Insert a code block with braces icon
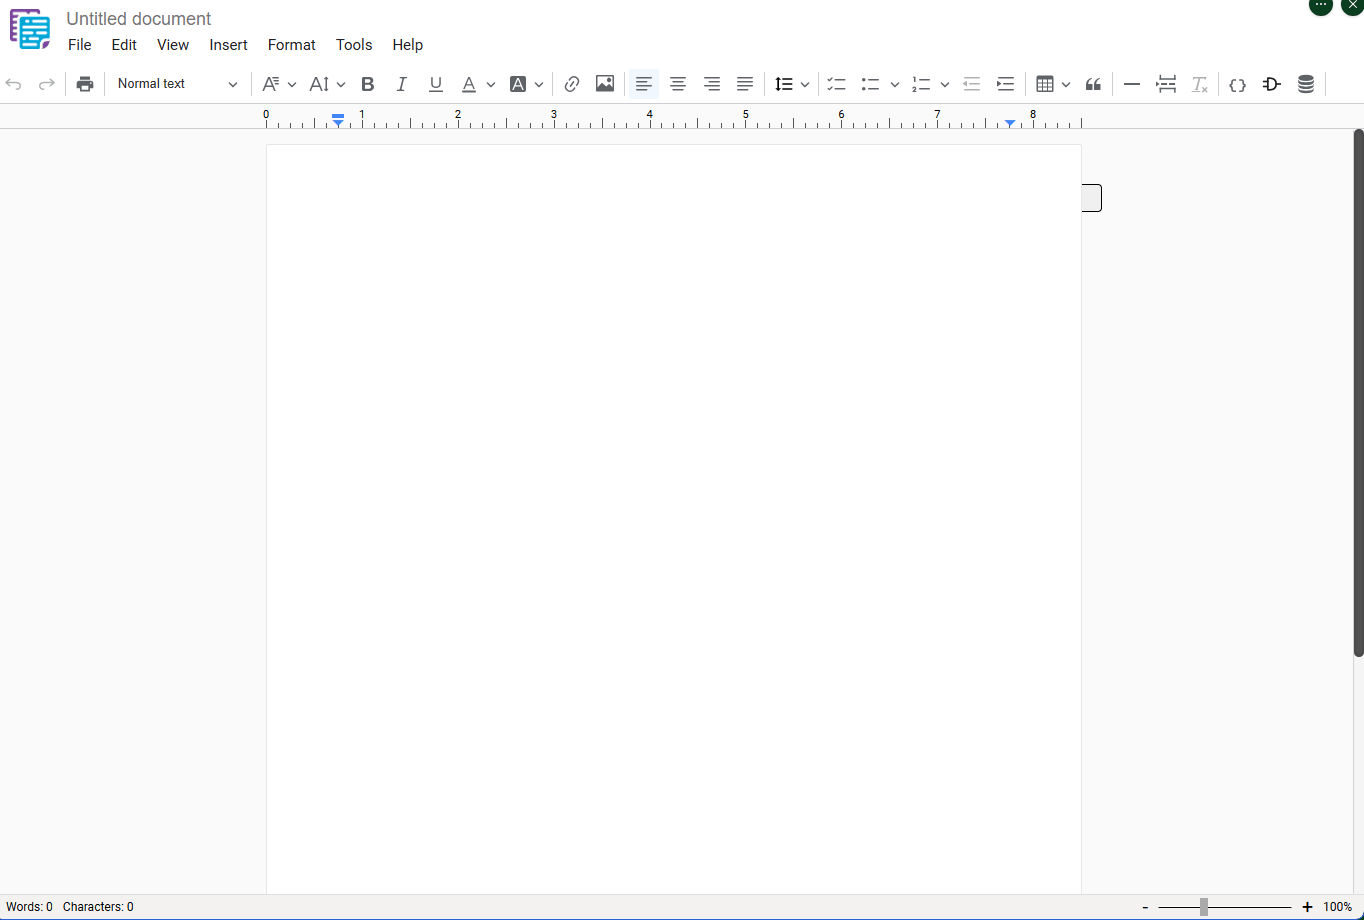Screen dimensions: 1364x920 coord(1237,84)
